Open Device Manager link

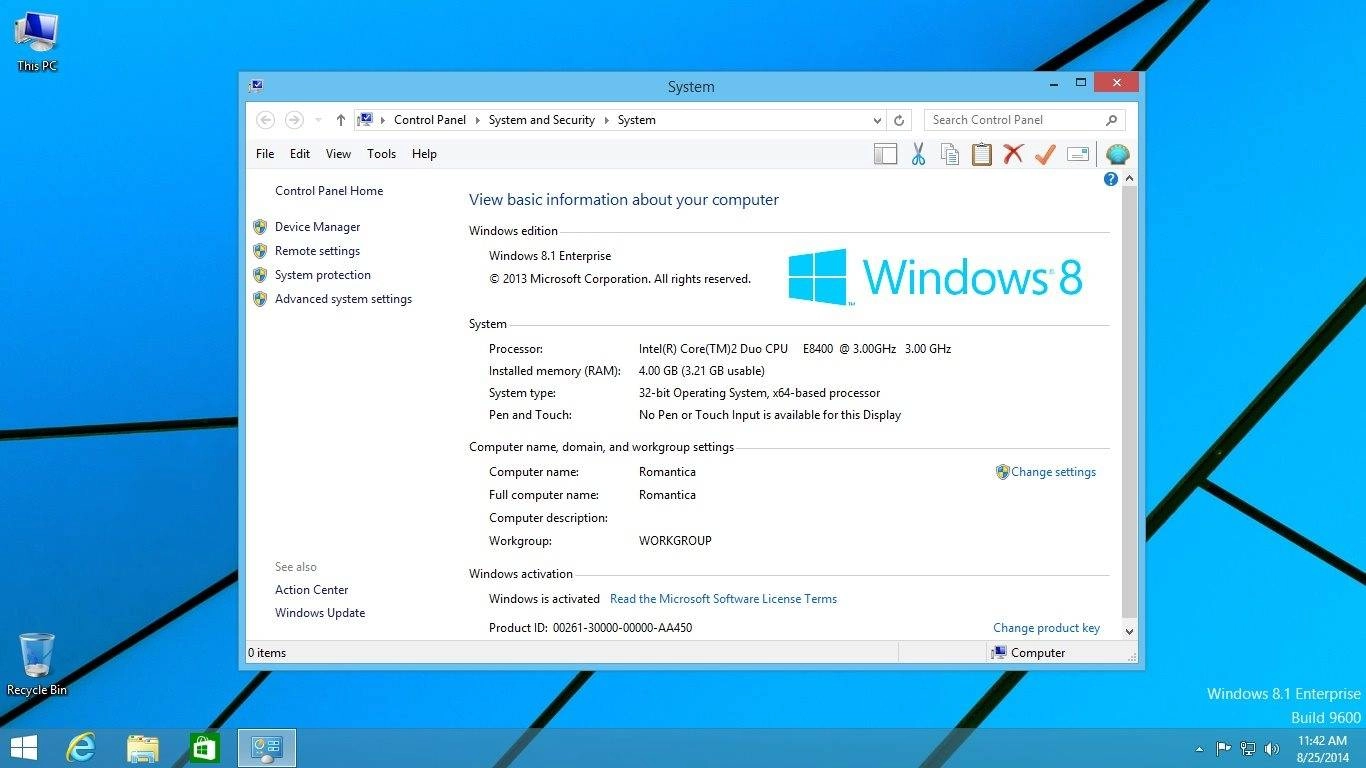tap(317, 227)
